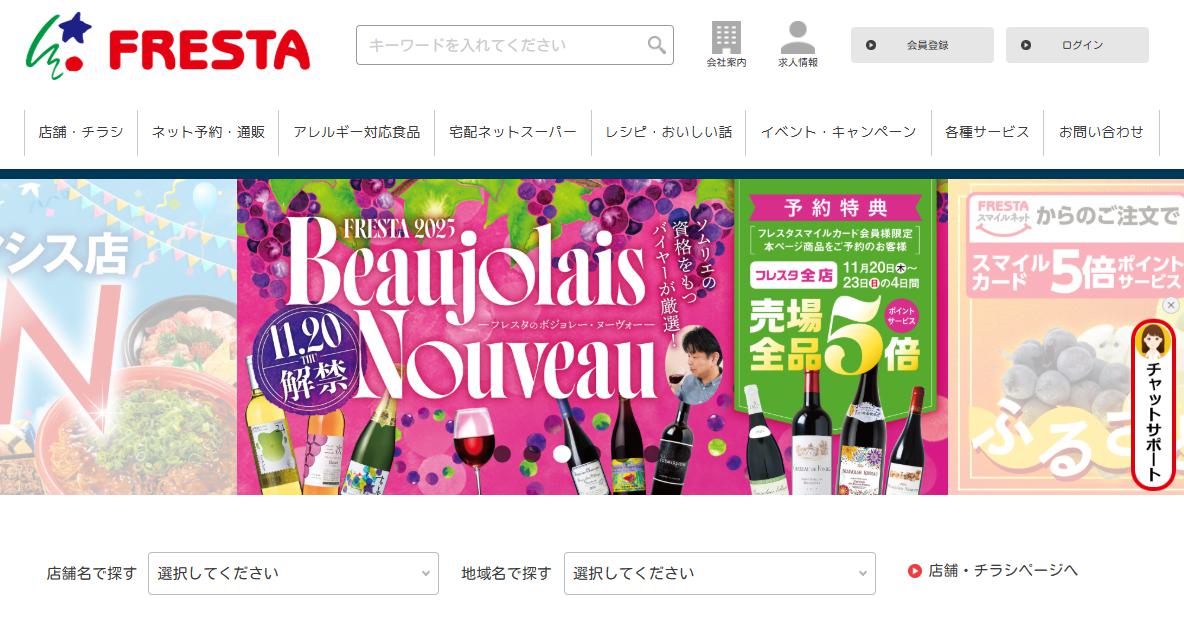Expand the 店舗名で探す dropdown
This screenshot has height=624, width=1184.
pos(293,573)
